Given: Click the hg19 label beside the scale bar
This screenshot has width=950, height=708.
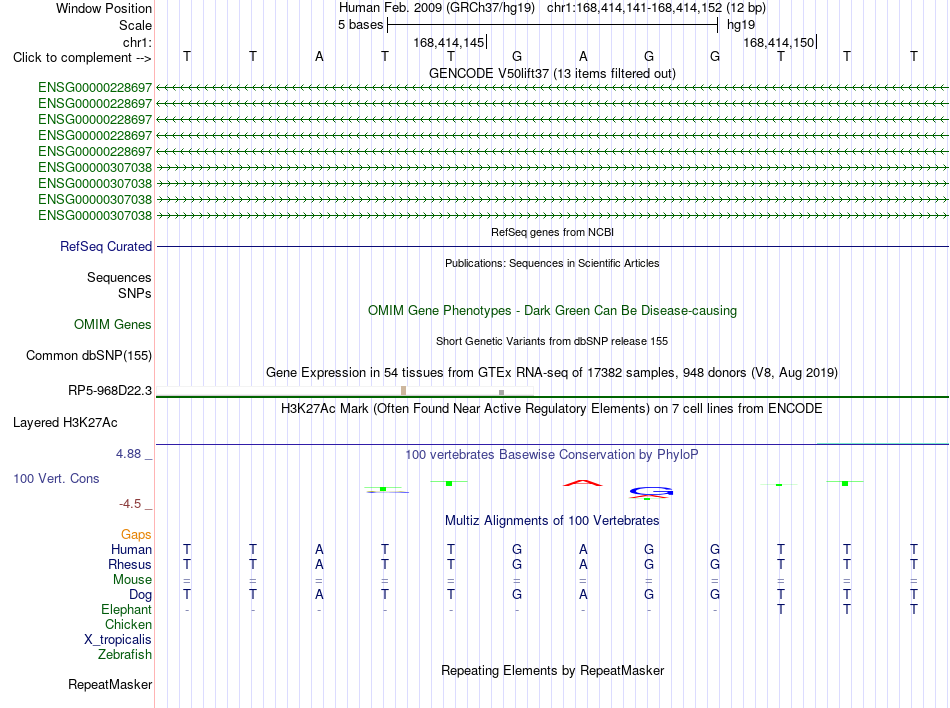Looking at the screenshot, I should pos(741,25).
